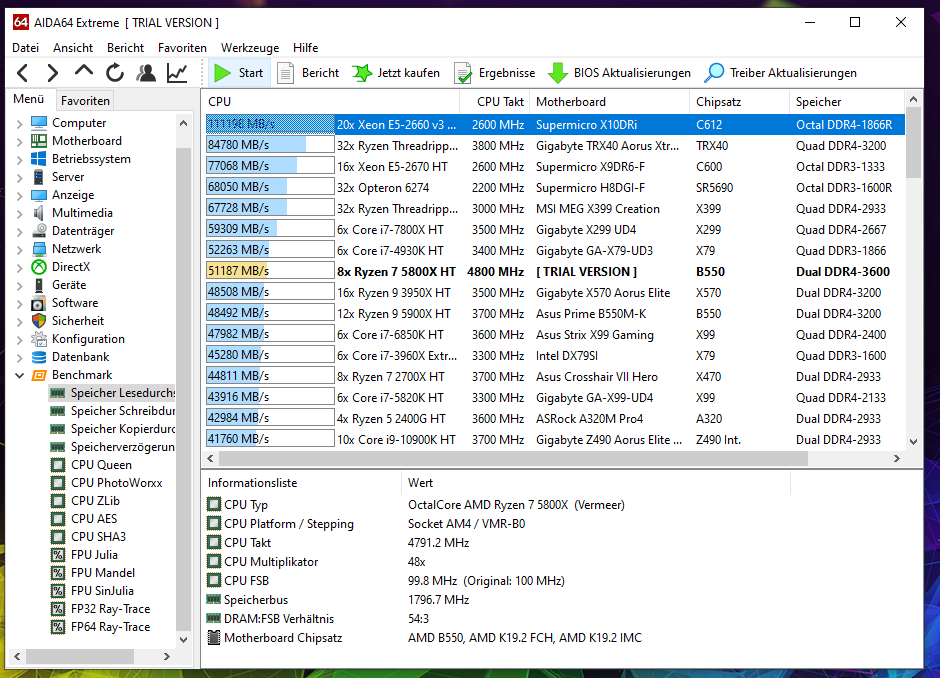Open the graph chart toolbar icon
This screenshot has width=940, height=678.
(x=177, y=73)
